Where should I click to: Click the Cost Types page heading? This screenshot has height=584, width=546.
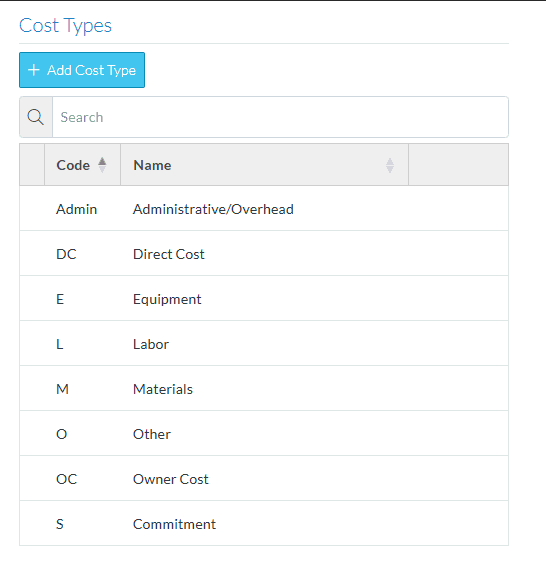[x=66, y=26]
